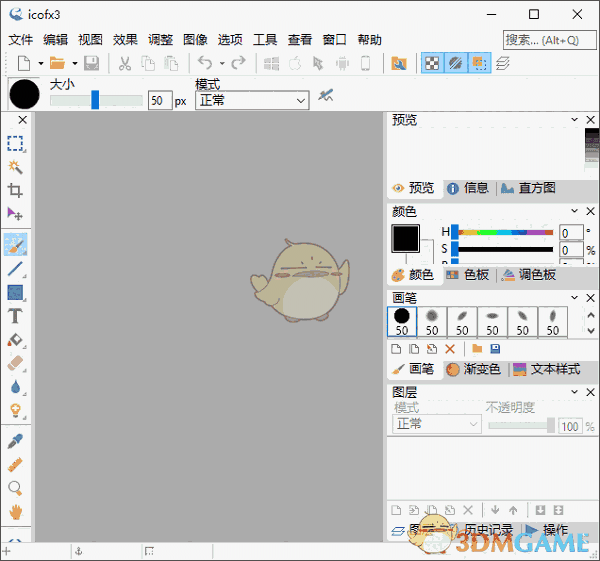The width and height of the screenshot is (600, 561).
Task: Select the blur droplet tool
Action: tap(15, 387)
